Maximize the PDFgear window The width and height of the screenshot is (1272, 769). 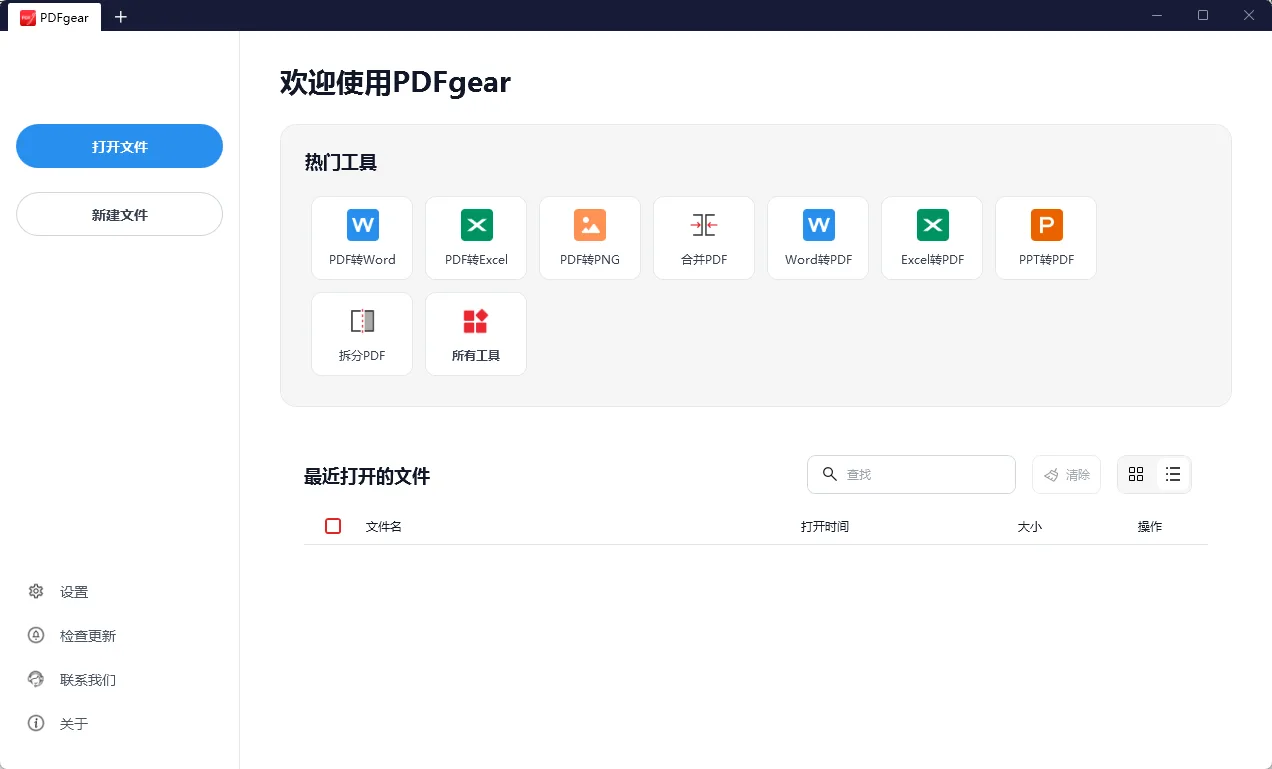pyautogui.click(x=1203, y=15)
